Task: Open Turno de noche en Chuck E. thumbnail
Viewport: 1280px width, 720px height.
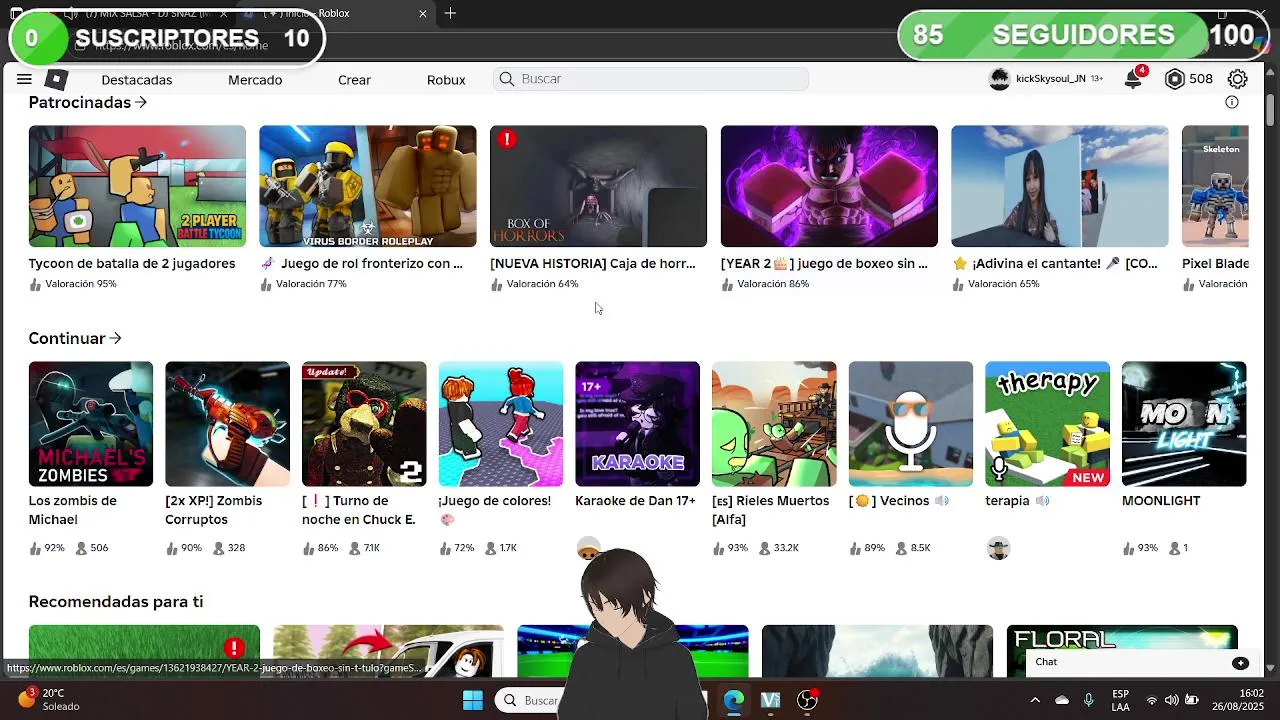Action: pyautogui.click(x=364, y=424)
